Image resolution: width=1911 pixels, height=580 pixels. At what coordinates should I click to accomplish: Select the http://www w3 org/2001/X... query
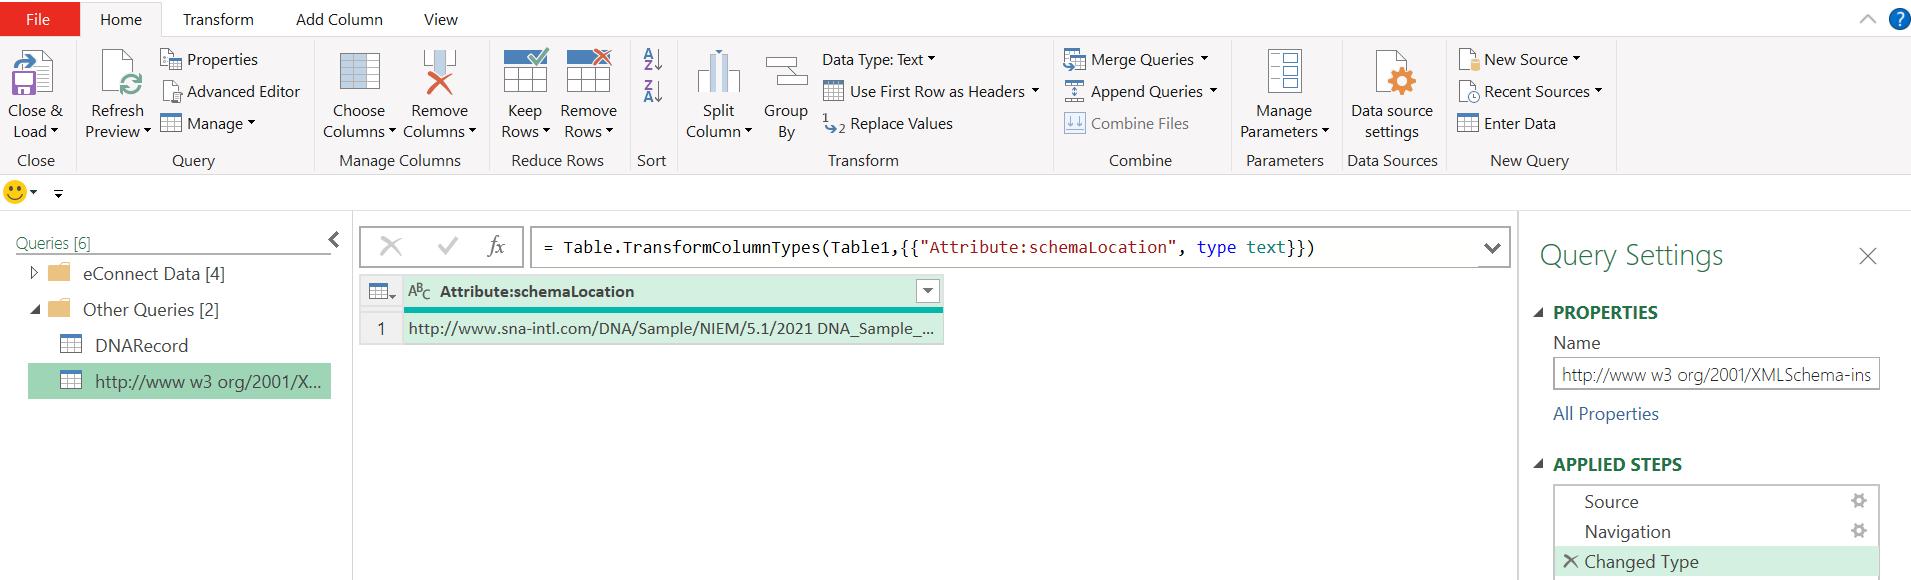tap(179, 381)
